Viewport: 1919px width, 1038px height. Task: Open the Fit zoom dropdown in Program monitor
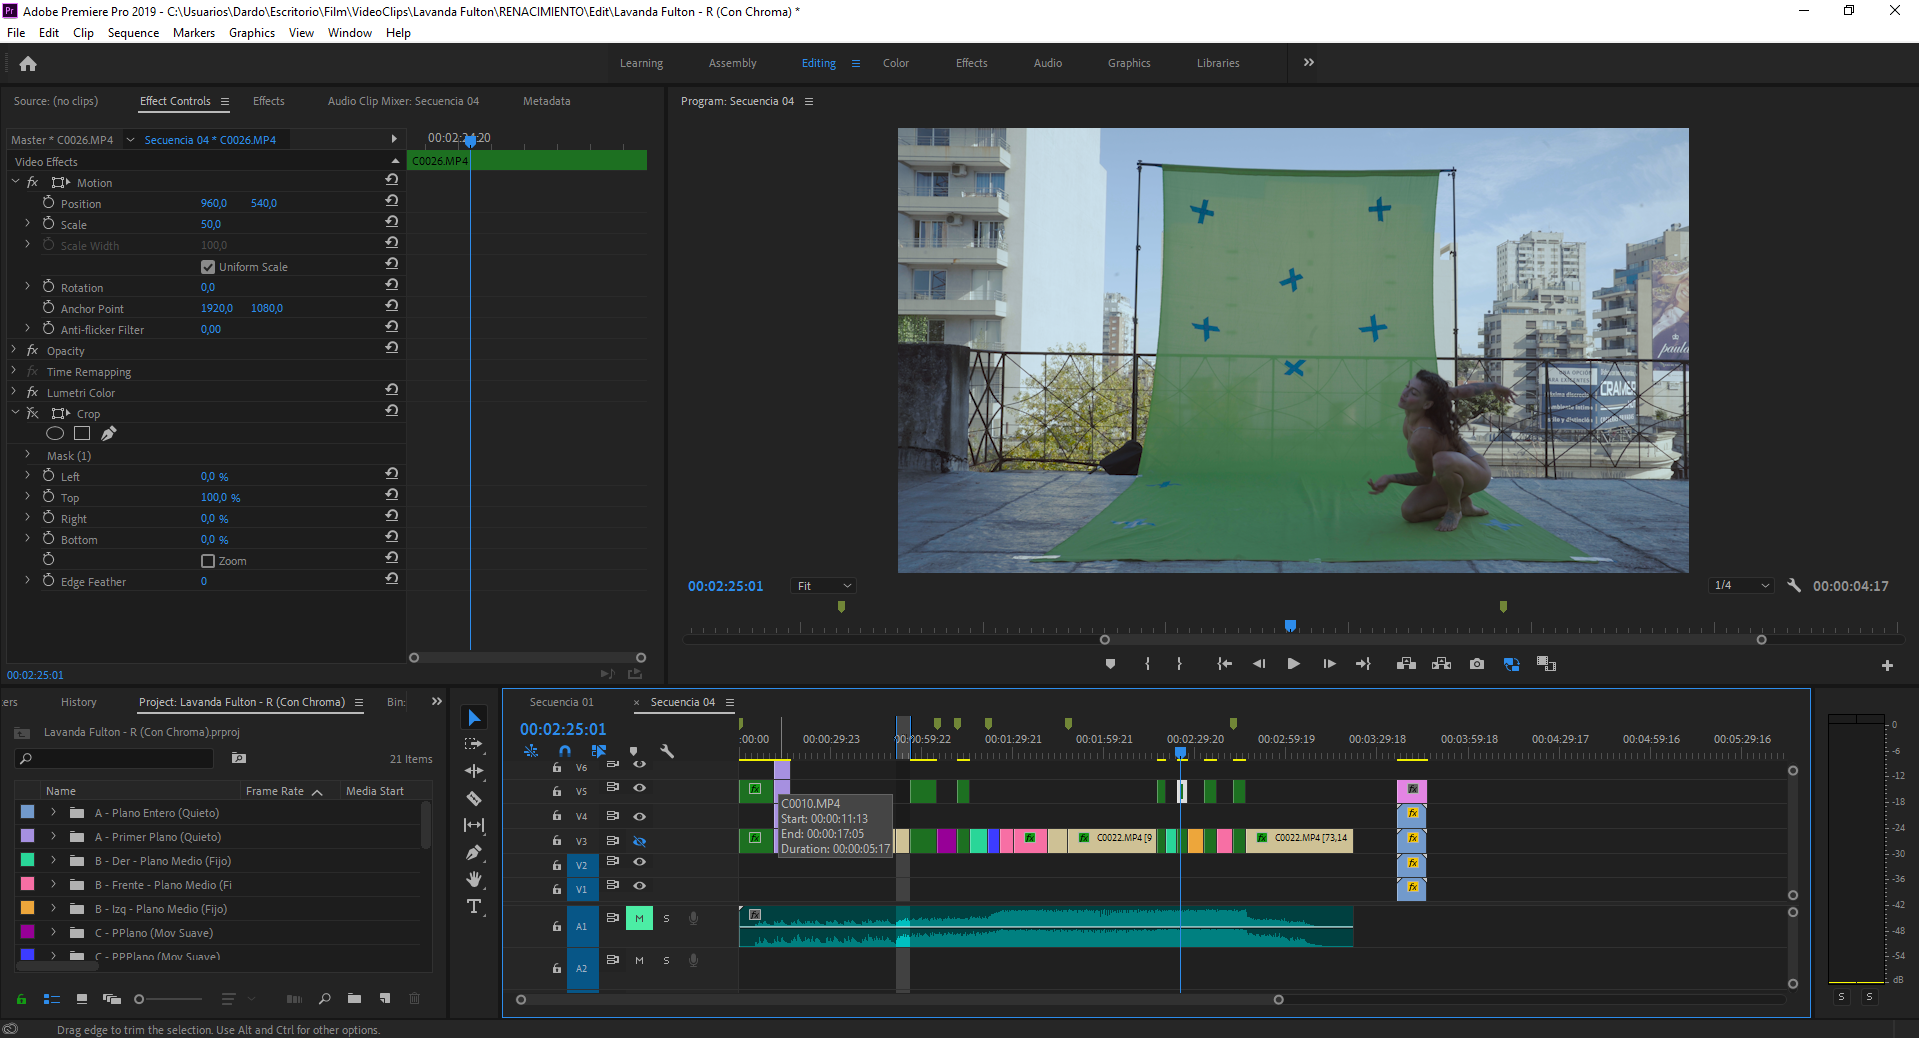[822, 585]
